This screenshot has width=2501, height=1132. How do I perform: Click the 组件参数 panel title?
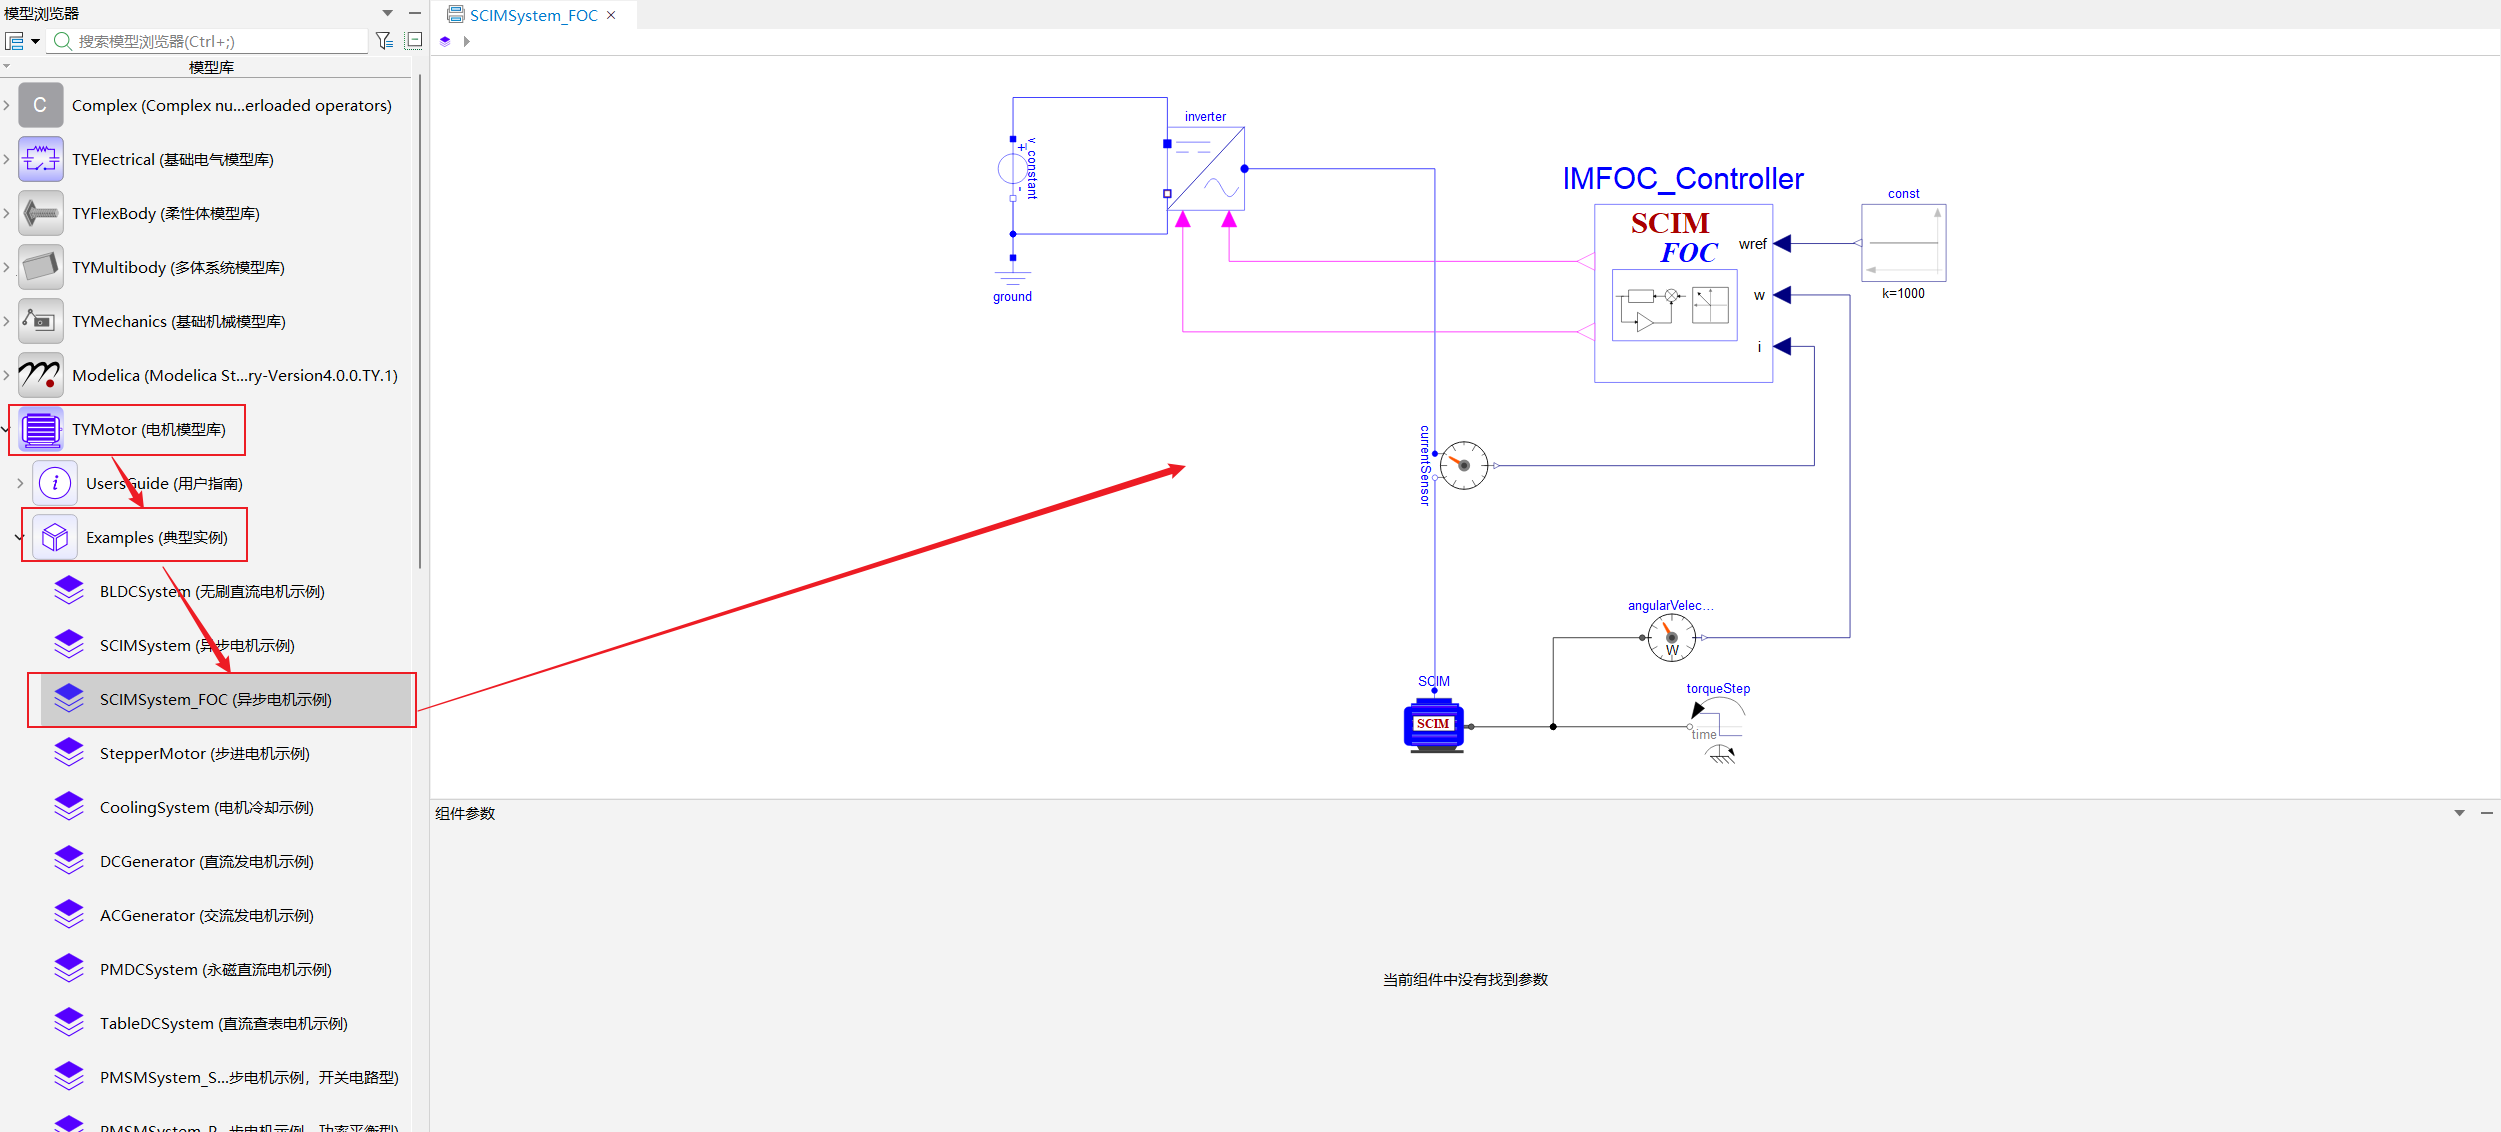pyautogui.click(x=465, y=813)
